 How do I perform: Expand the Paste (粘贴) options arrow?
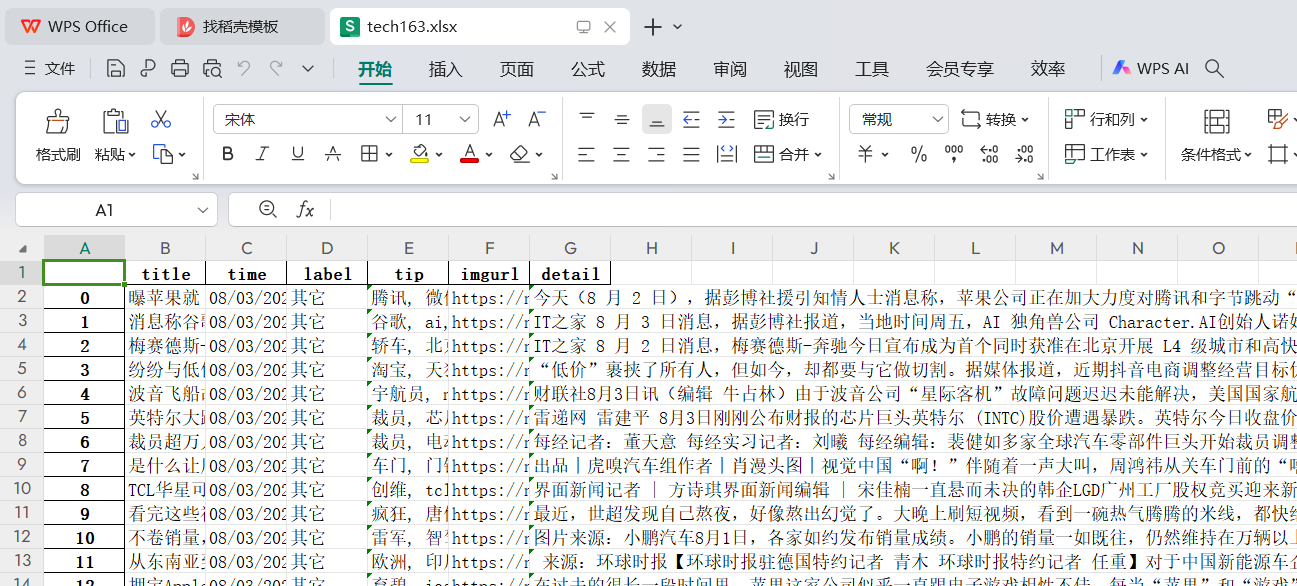131,155
